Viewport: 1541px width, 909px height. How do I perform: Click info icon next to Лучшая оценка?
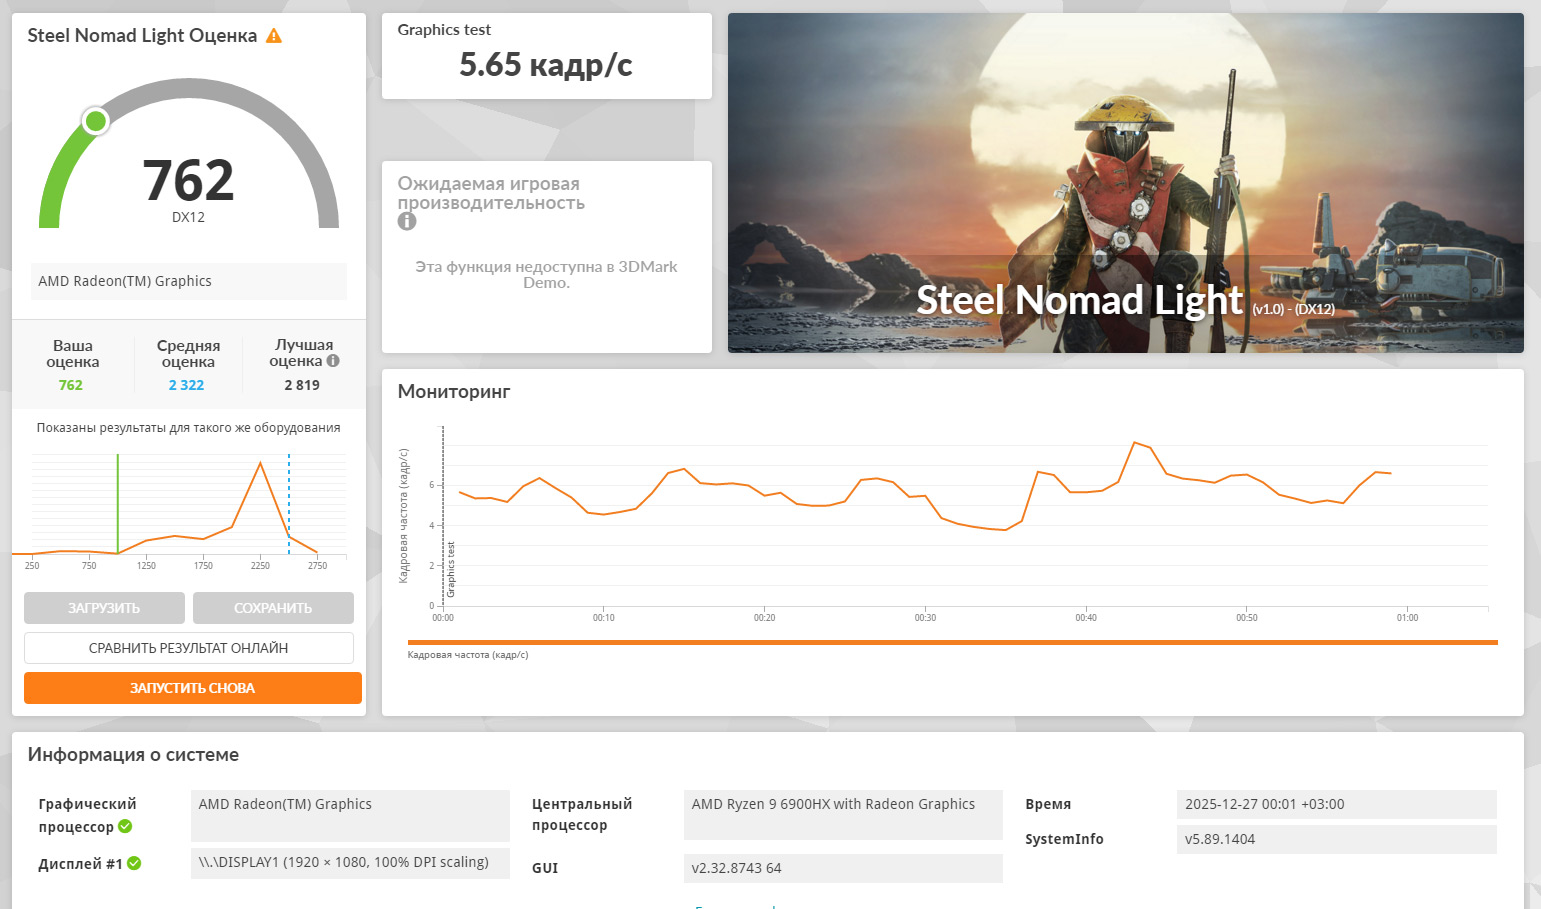[x=333, y=361]
